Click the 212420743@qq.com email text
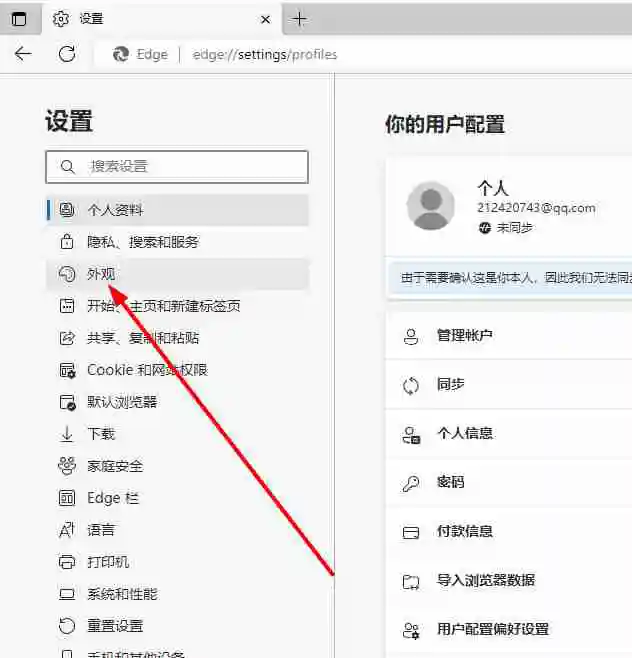This screenshot has width=632, height=658. coord(536,208)
